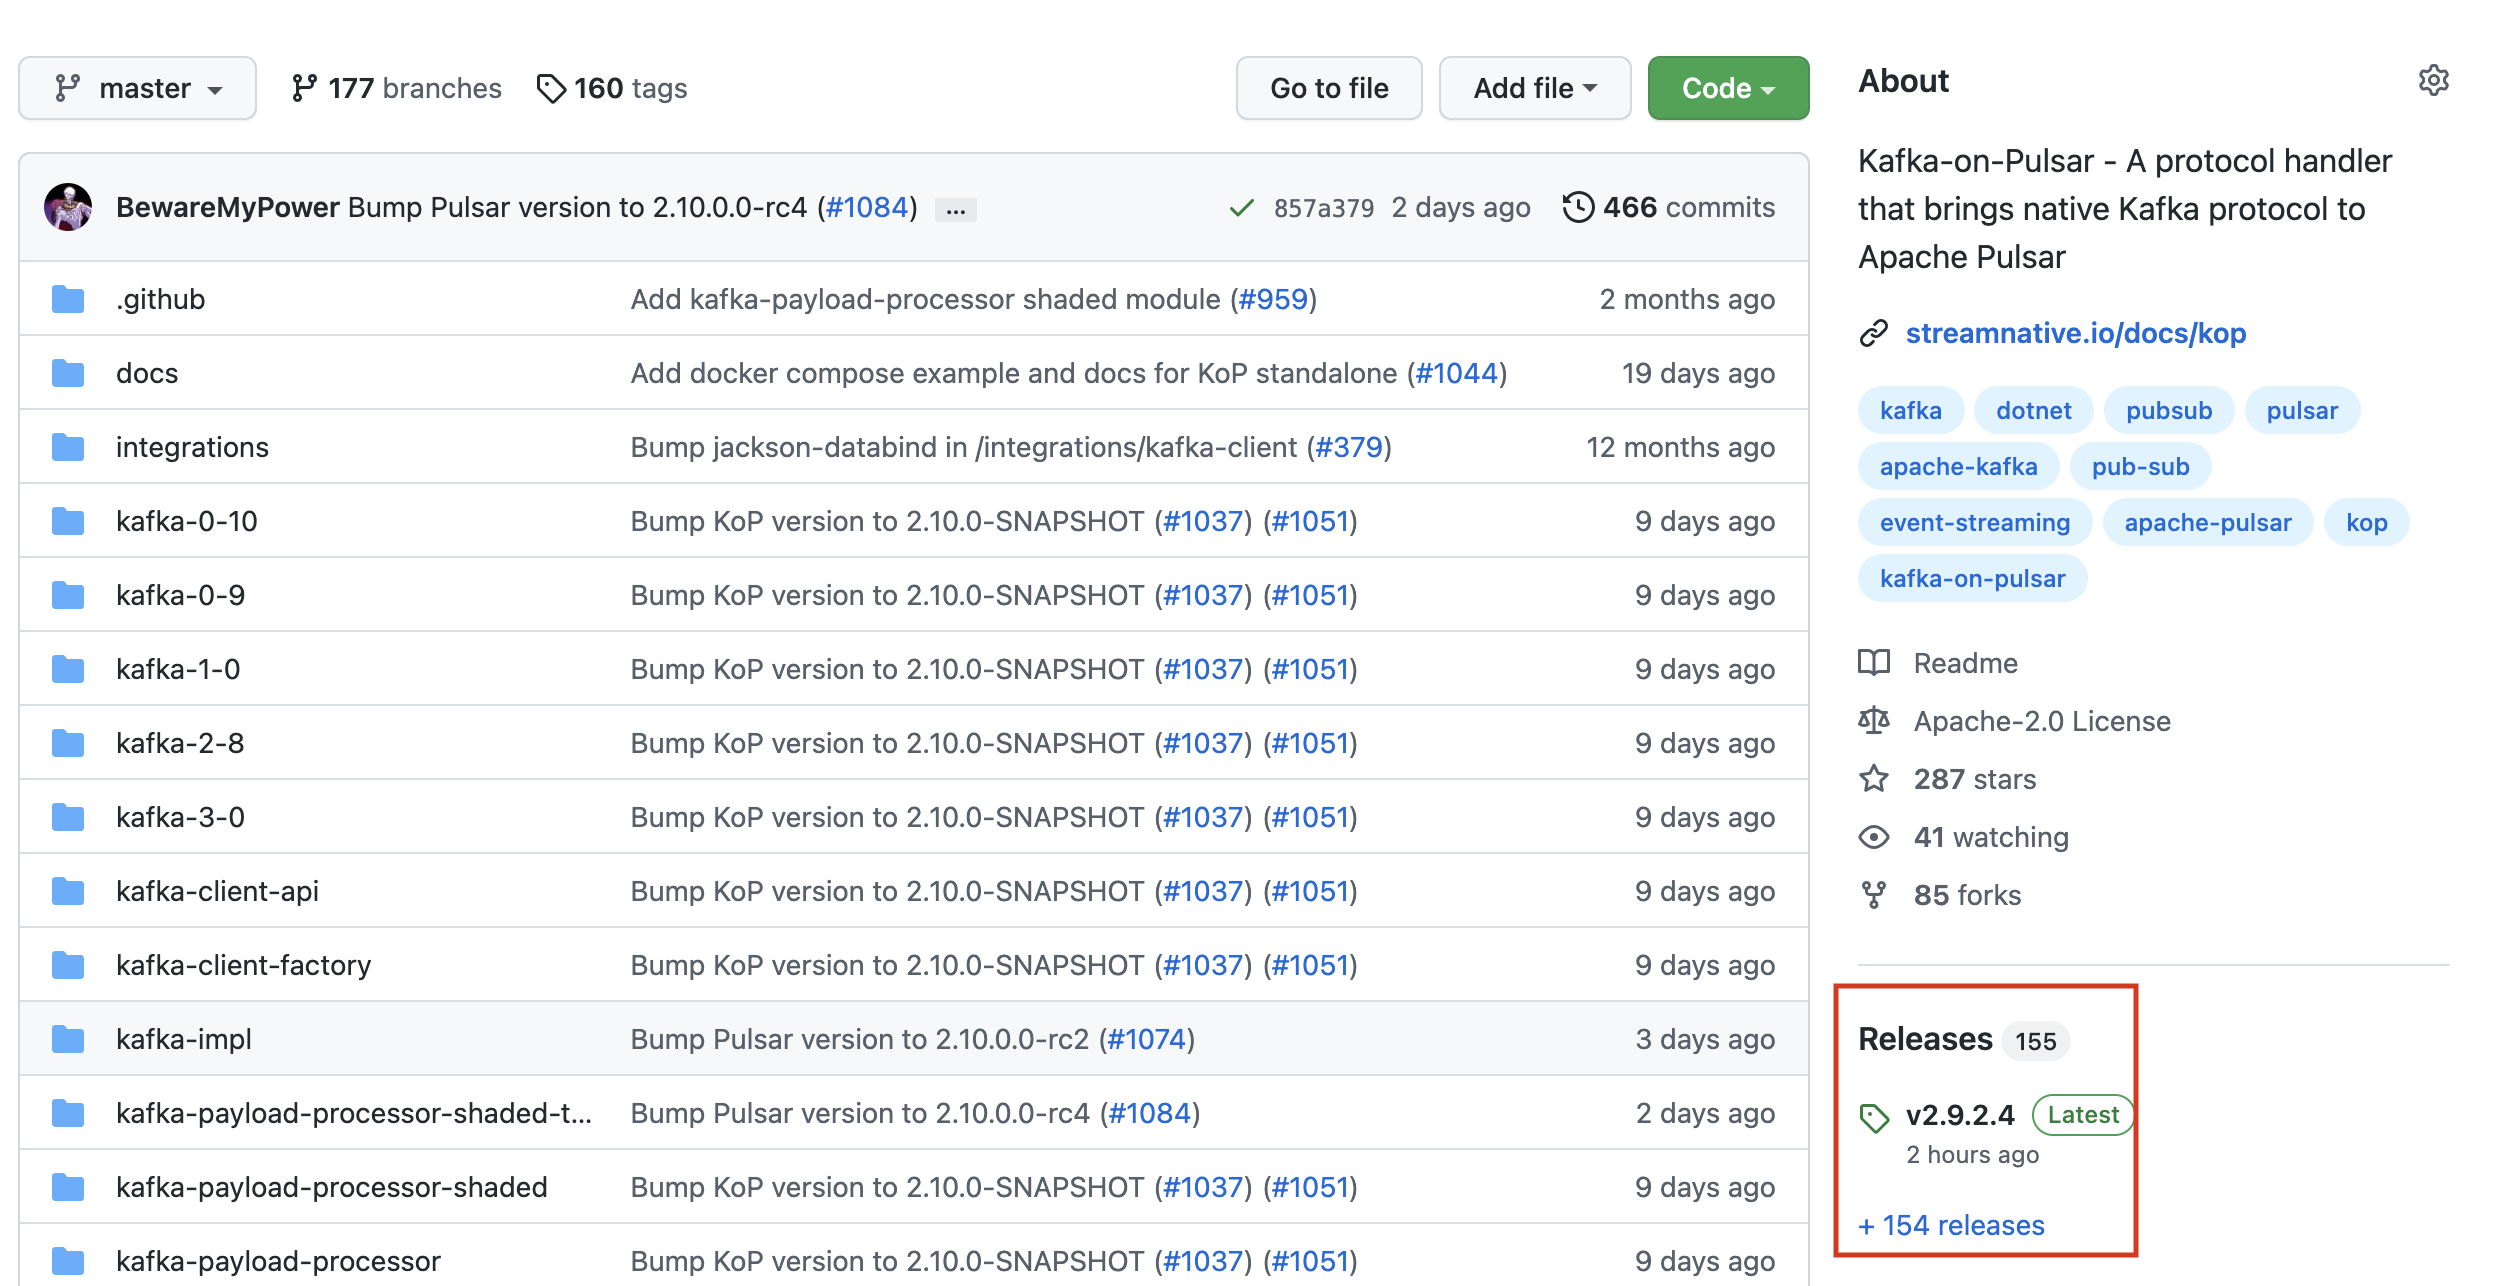Open the master branch dropdown
This screenshot has height=1286, width=2512.
[138, 88]
